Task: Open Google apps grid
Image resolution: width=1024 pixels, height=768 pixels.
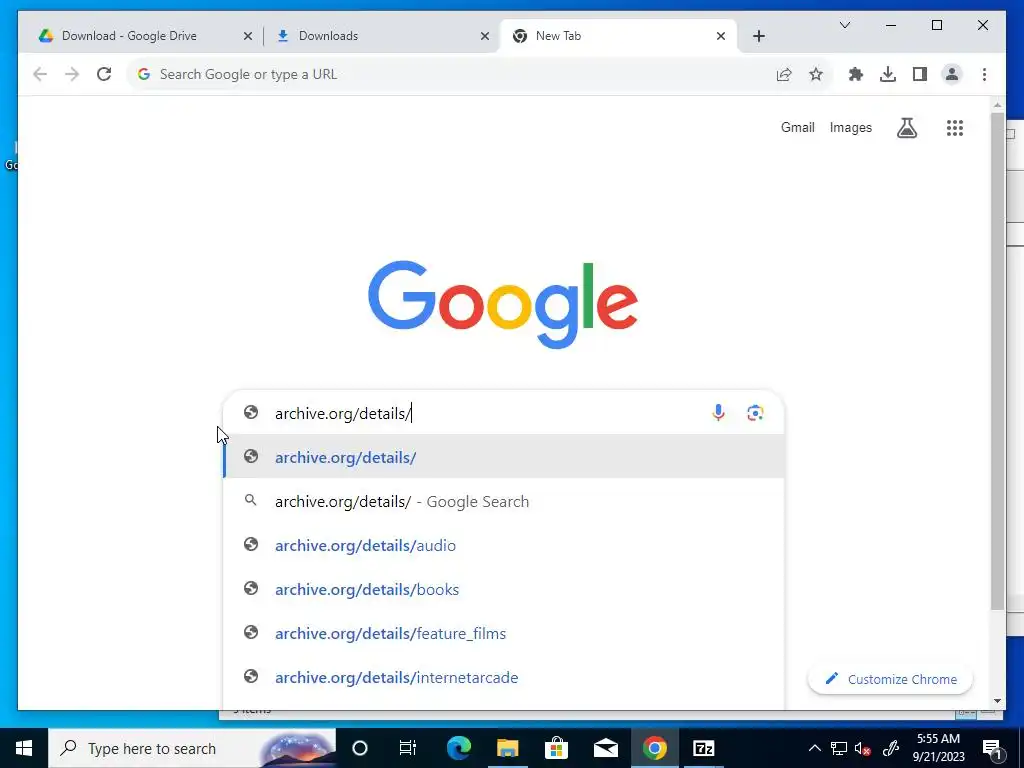Action: click(x=955, y=128)
